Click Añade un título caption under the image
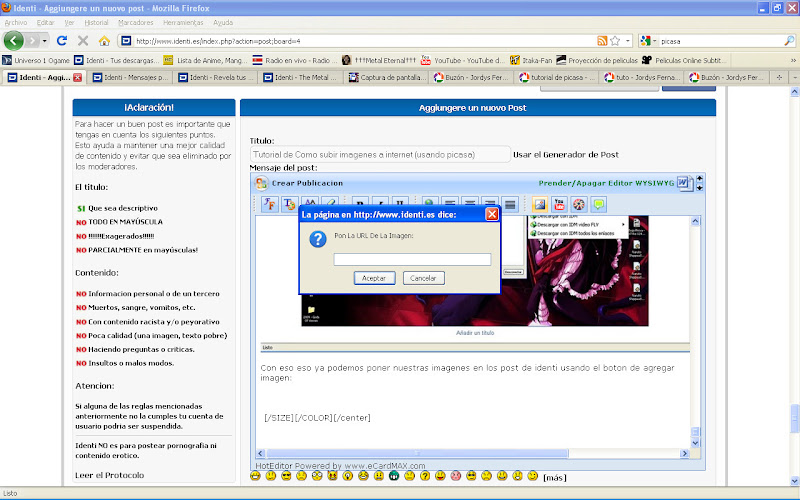This screenshot has height=500, width=800. coord(475,333)
